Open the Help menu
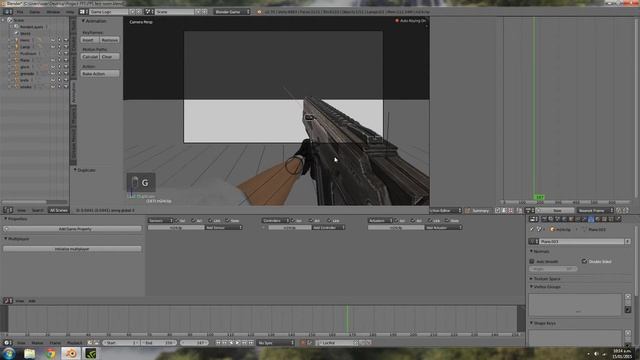640x360 pixels. tap(70, 12)
